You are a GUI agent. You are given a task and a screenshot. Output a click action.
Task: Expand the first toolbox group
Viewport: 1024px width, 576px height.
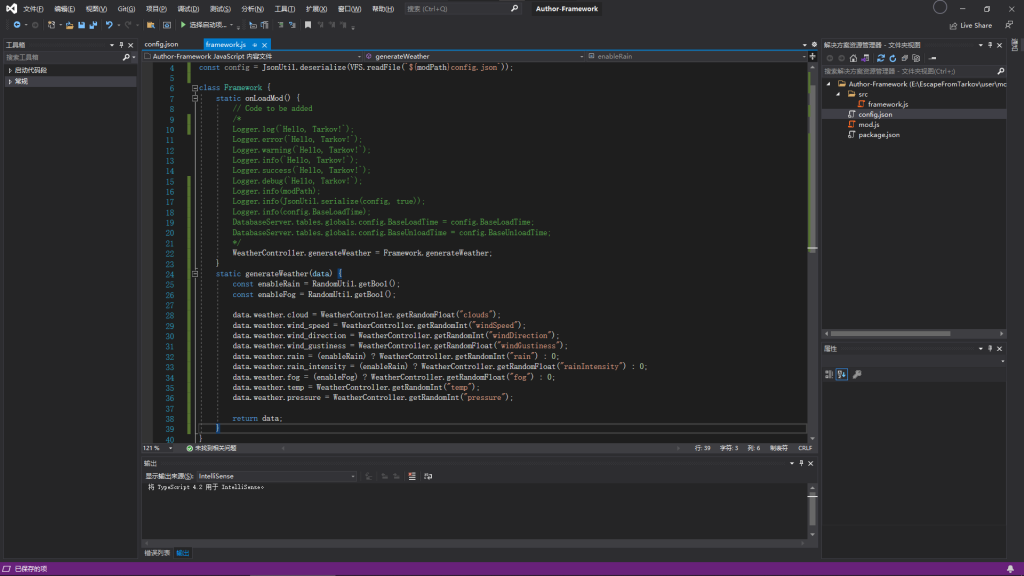click(x=10, y=70)
